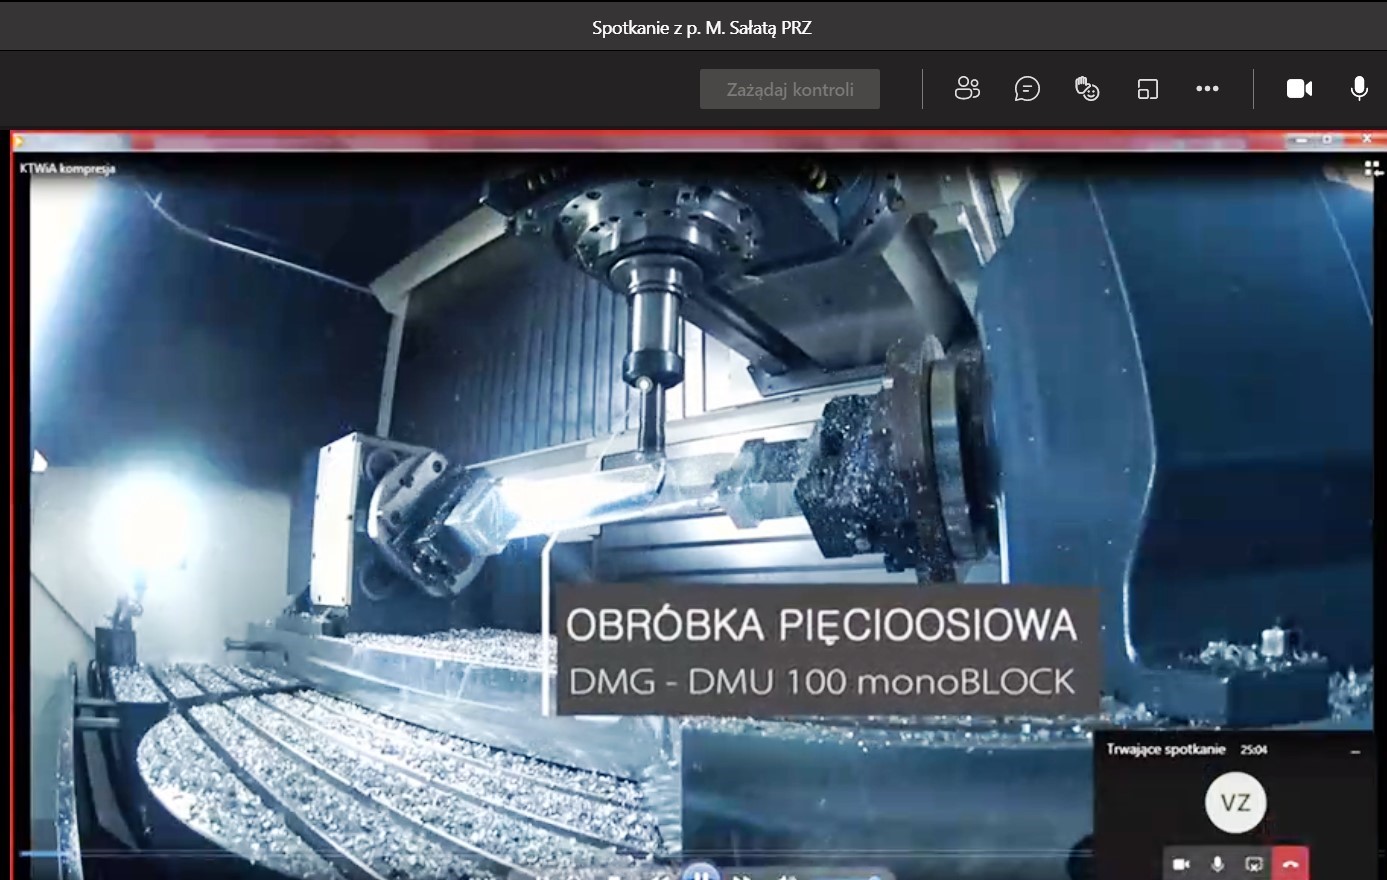Hang up using the red call button
Image resolution: width=1387 pixels, height=880 pixels.
[x=1290, y=864]
